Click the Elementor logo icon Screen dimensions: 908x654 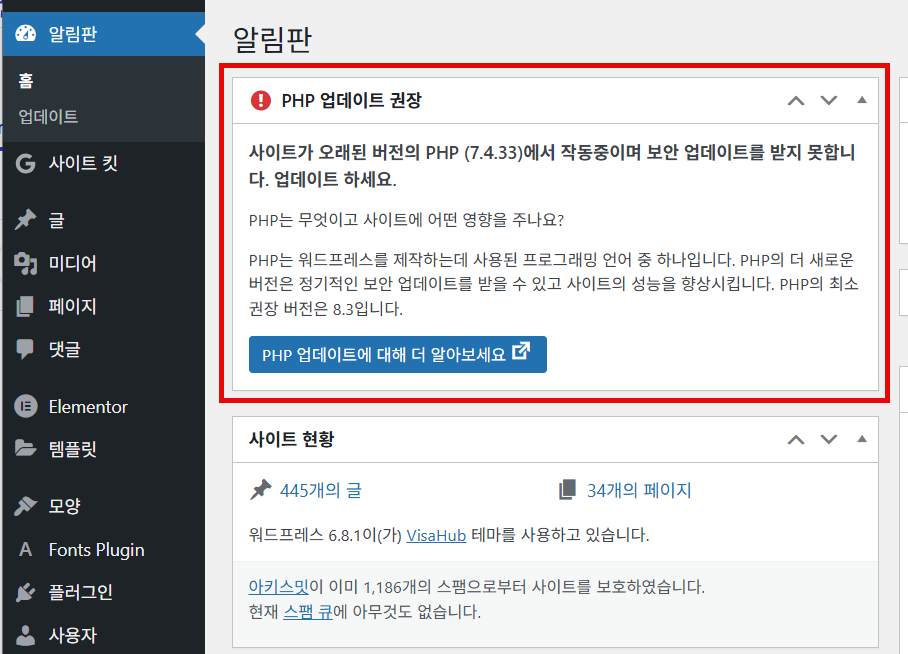coord(25,407)
